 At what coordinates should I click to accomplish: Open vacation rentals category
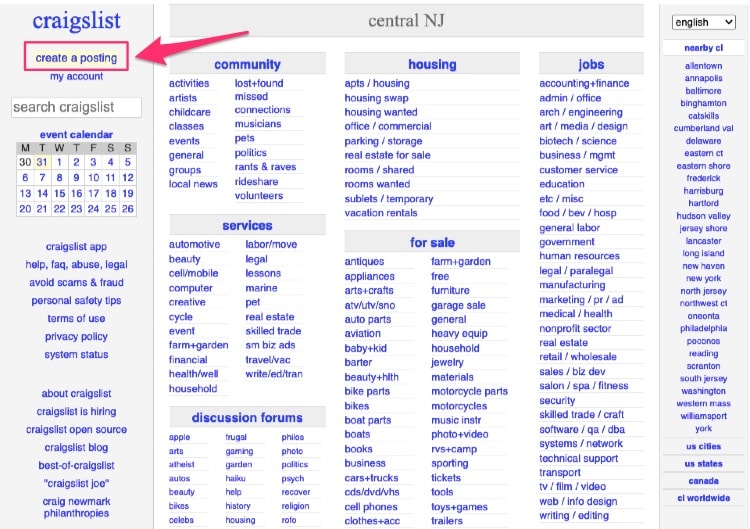click(x=381, y=213)
